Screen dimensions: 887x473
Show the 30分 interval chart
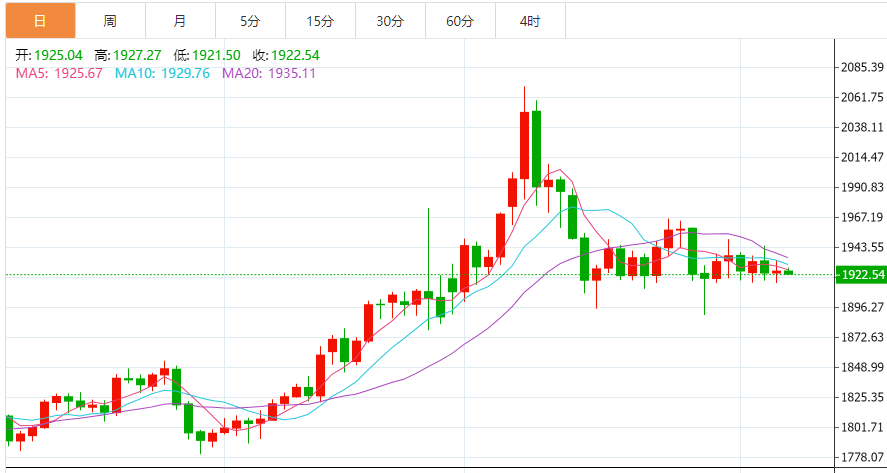pyautogui.click(x=390, y=20)
